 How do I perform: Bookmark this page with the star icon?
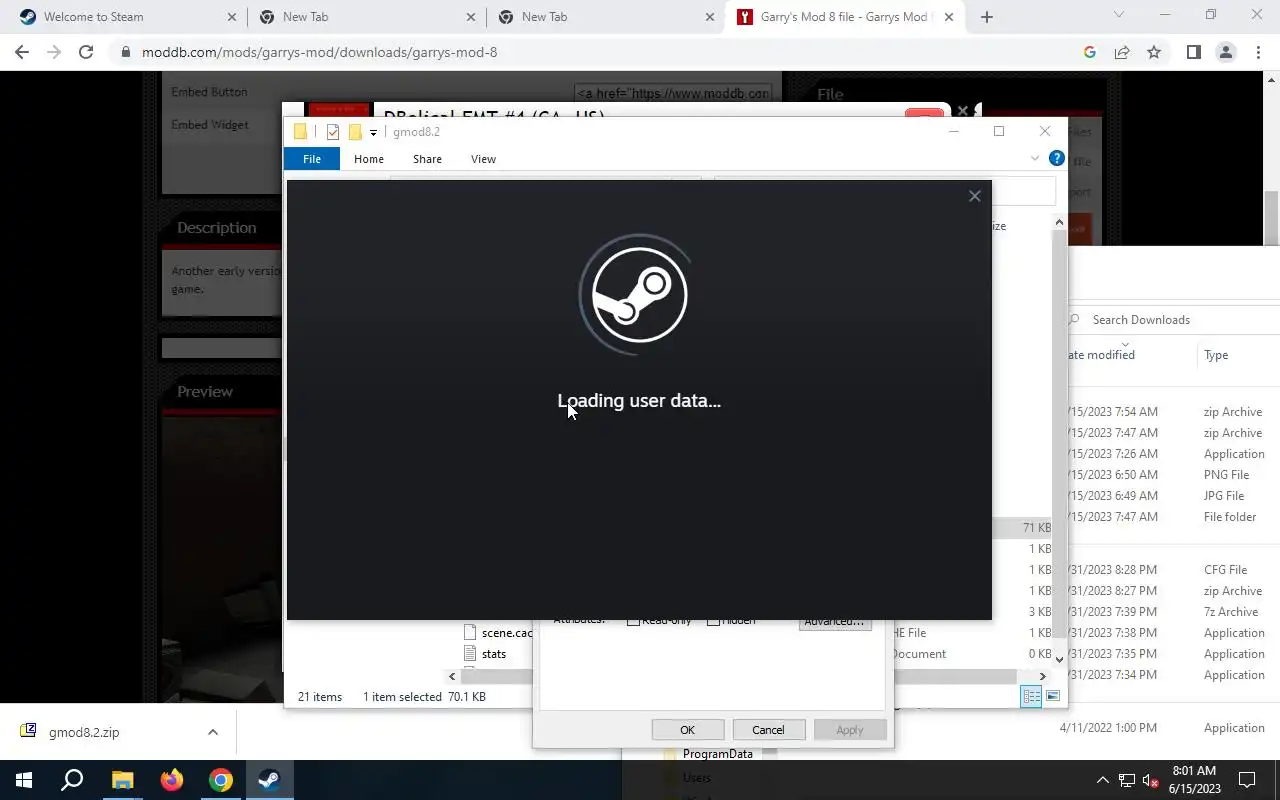coord(1154,52)
